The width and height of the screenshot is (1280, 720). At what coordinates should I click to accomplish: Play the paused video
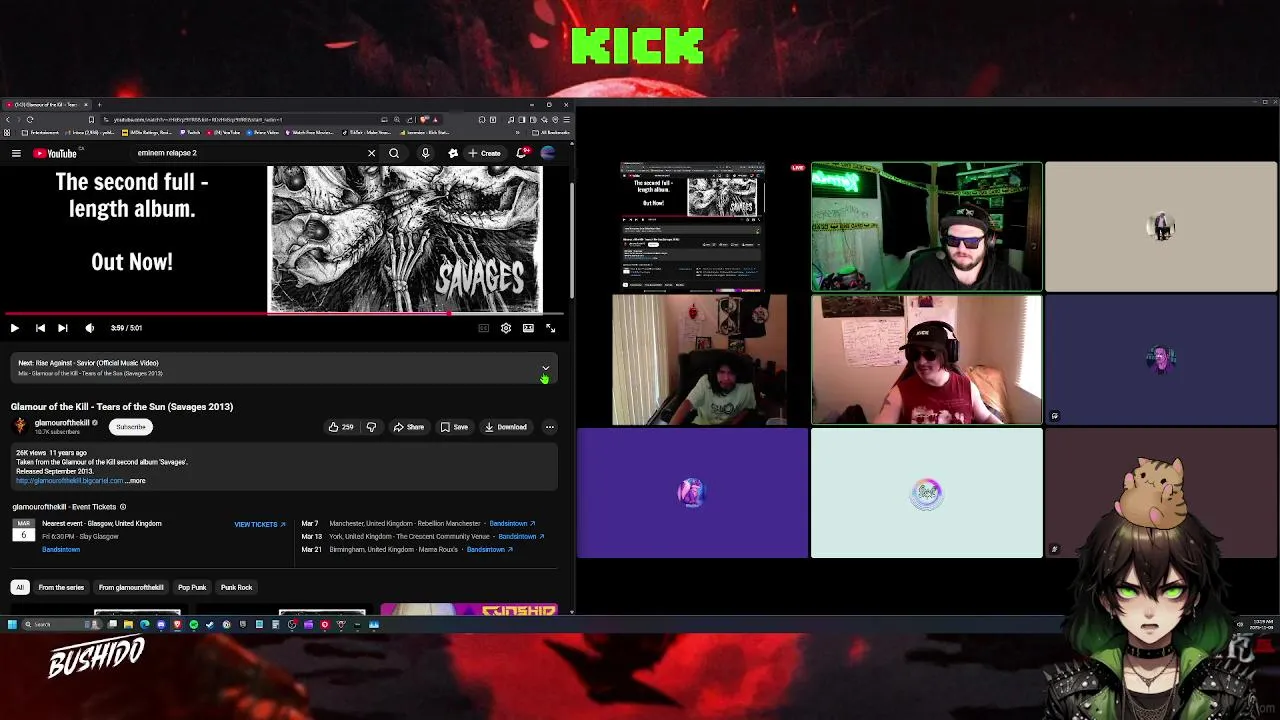coord(15,328)
